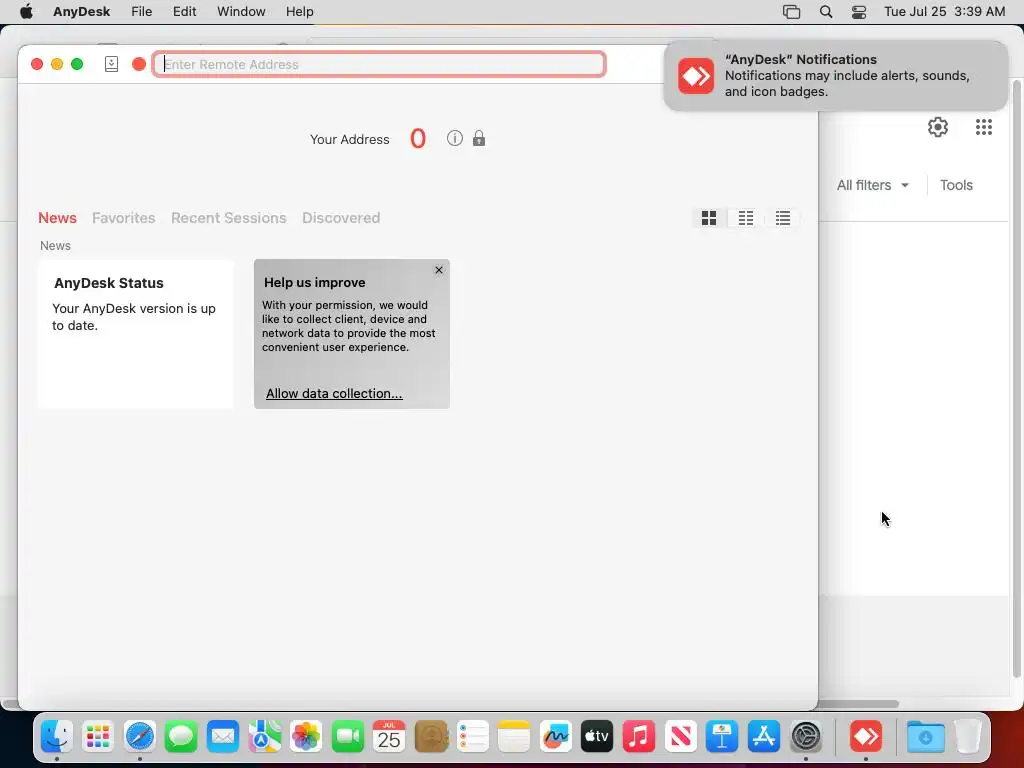Image resolution: width=1024 pixels, height=768 pixels.
Task: Open the Window menu
Action: point(241,12)
